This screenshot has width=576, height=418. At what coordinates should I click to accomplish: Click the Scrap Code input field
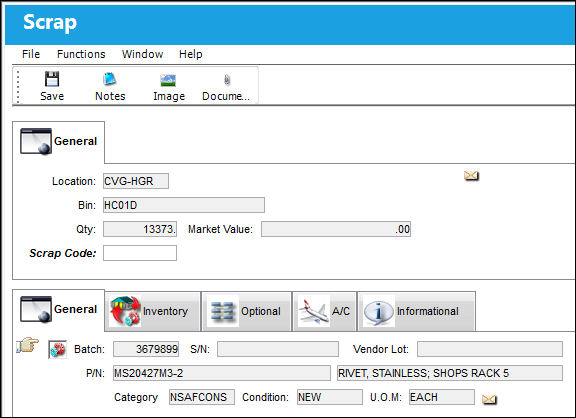pyautogui.click(x=140, y=253)
